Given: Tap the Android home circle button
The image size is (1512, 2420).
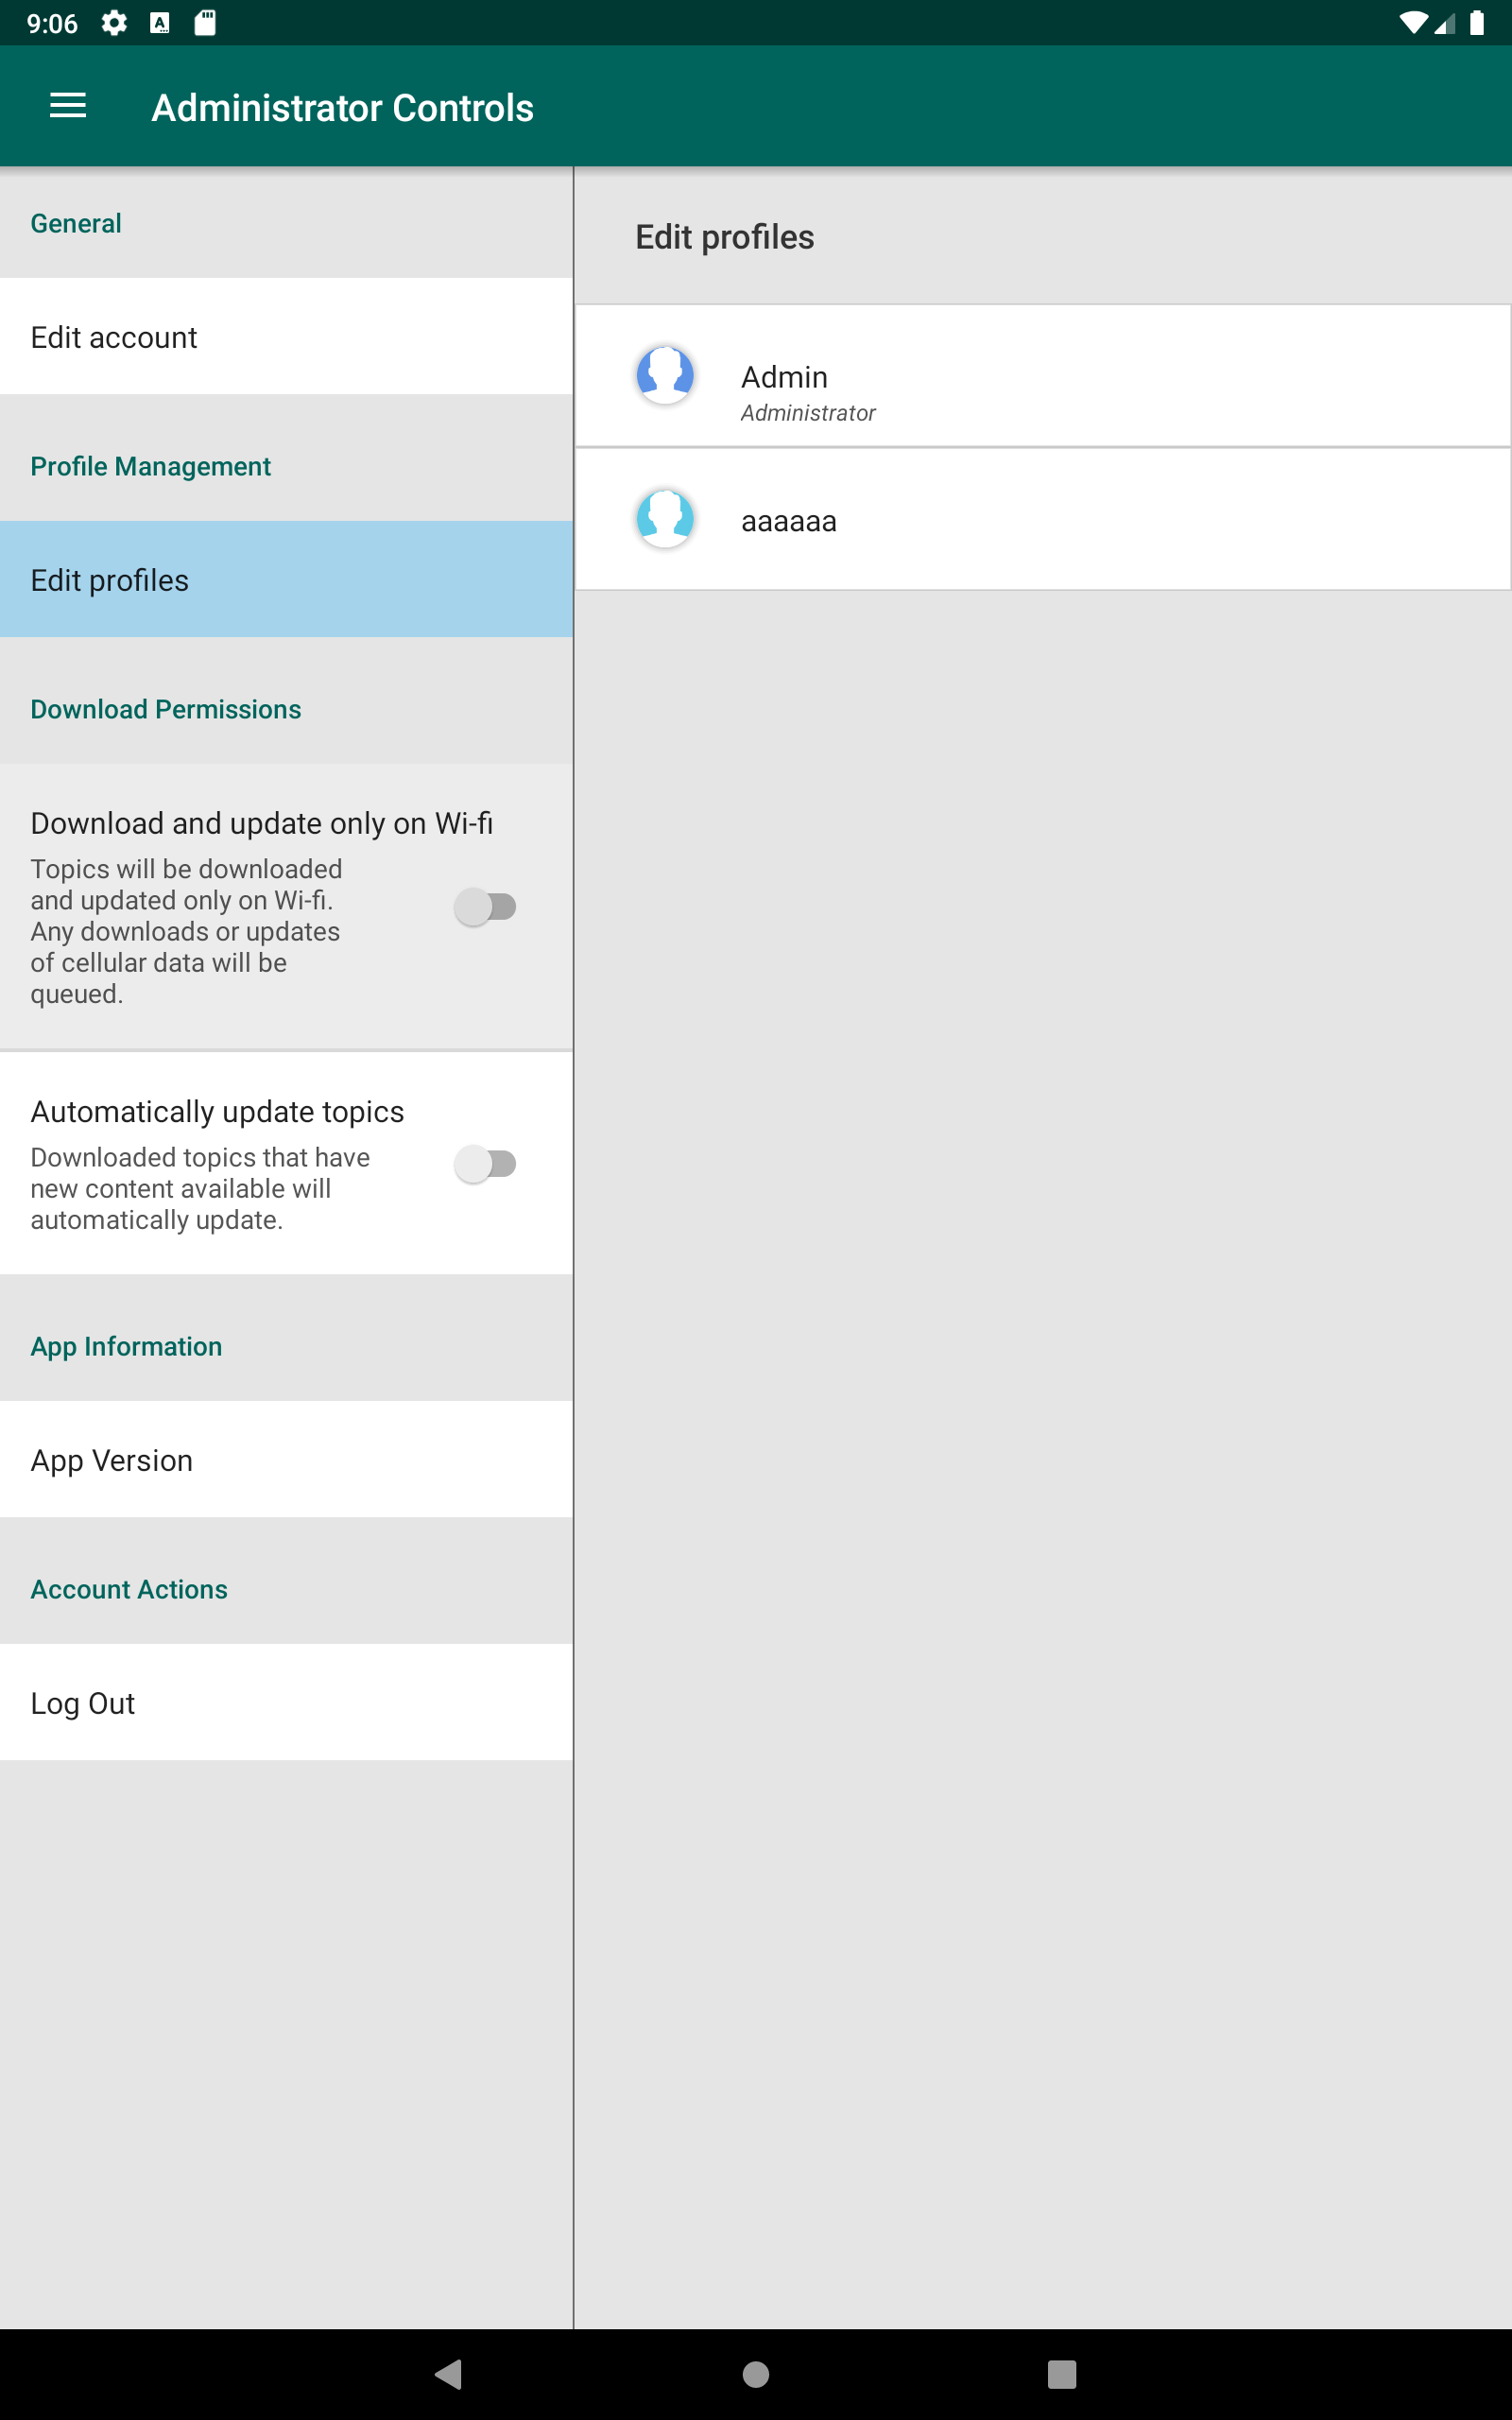Looking at the screenshot, I should click(x=756, y=2374).
